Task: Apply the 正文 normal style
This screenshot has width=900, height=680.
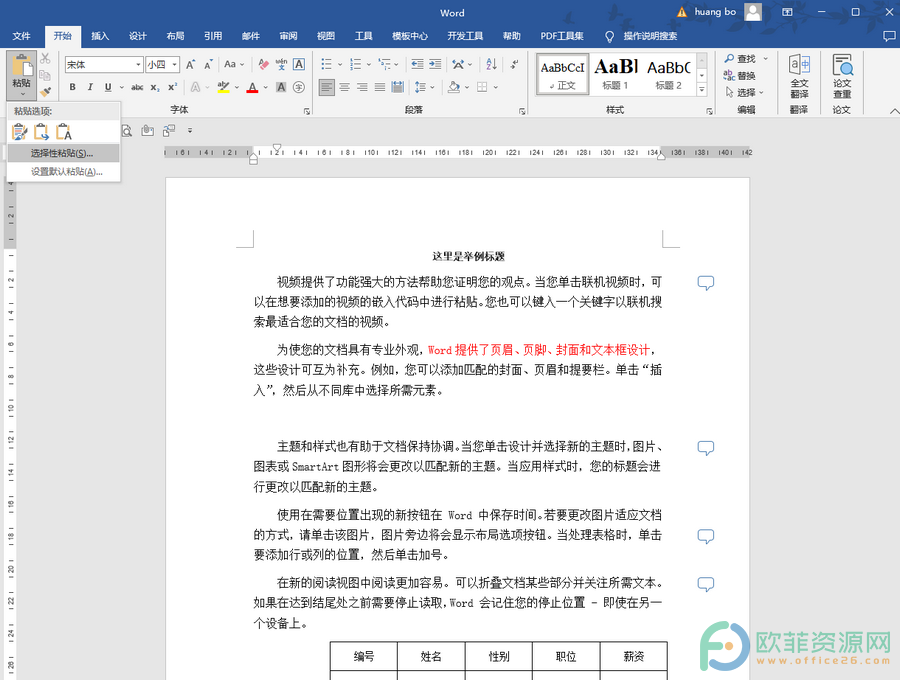Action: (562, 73)
